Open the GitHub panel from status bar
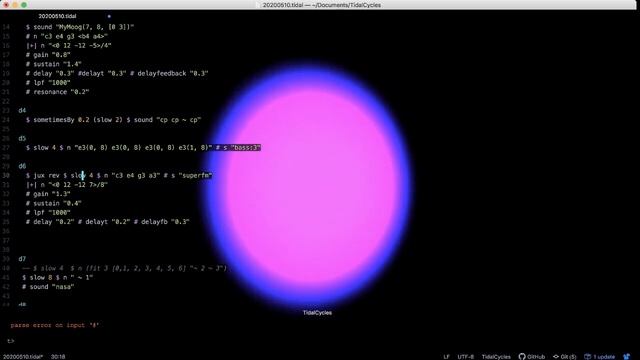Image resolution: width=640 pixels, height=360 pixels. click(531, 356)
